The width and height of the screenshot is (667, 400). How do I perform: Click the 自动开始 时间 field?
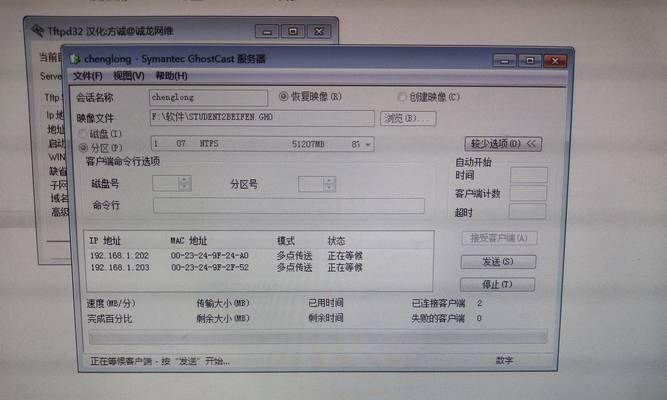click(529, 175)
